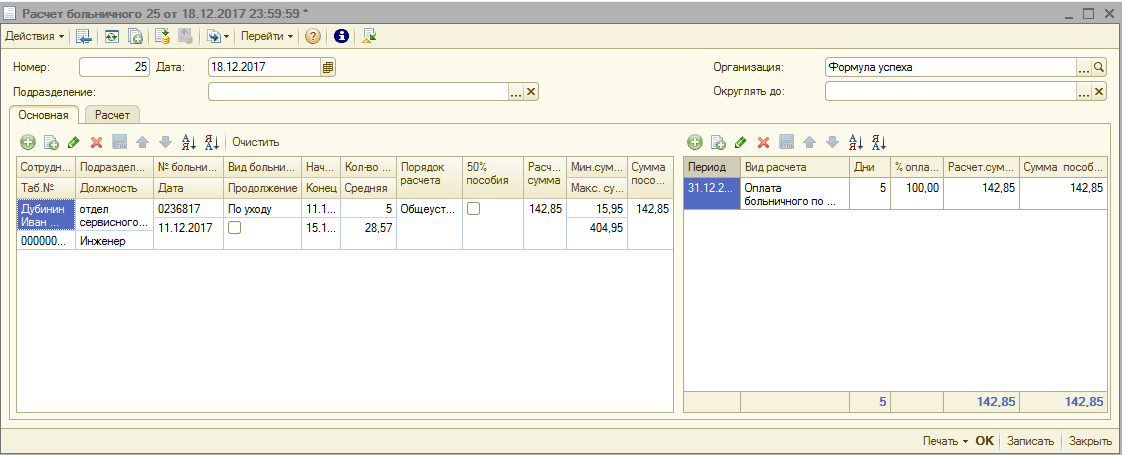
Task: Open the Печать dropdown
Action: (944, 441)
